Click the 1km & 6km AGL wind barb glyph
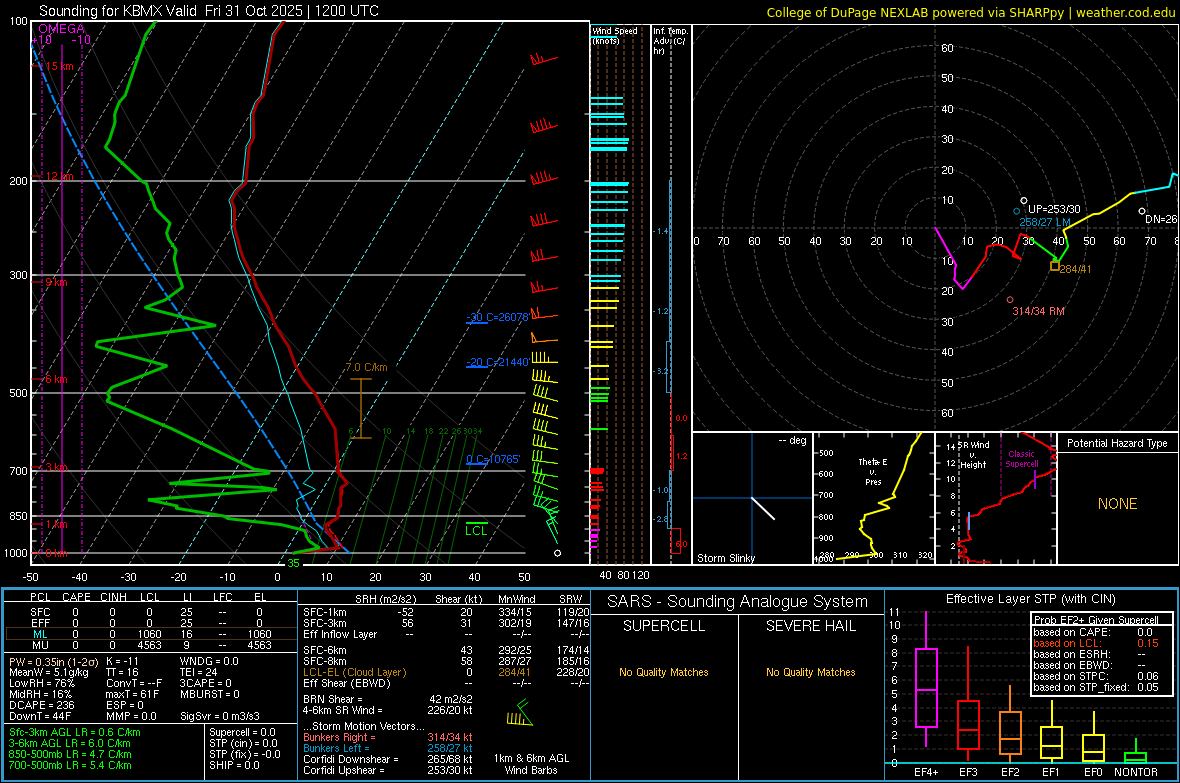 pos(519,714)
